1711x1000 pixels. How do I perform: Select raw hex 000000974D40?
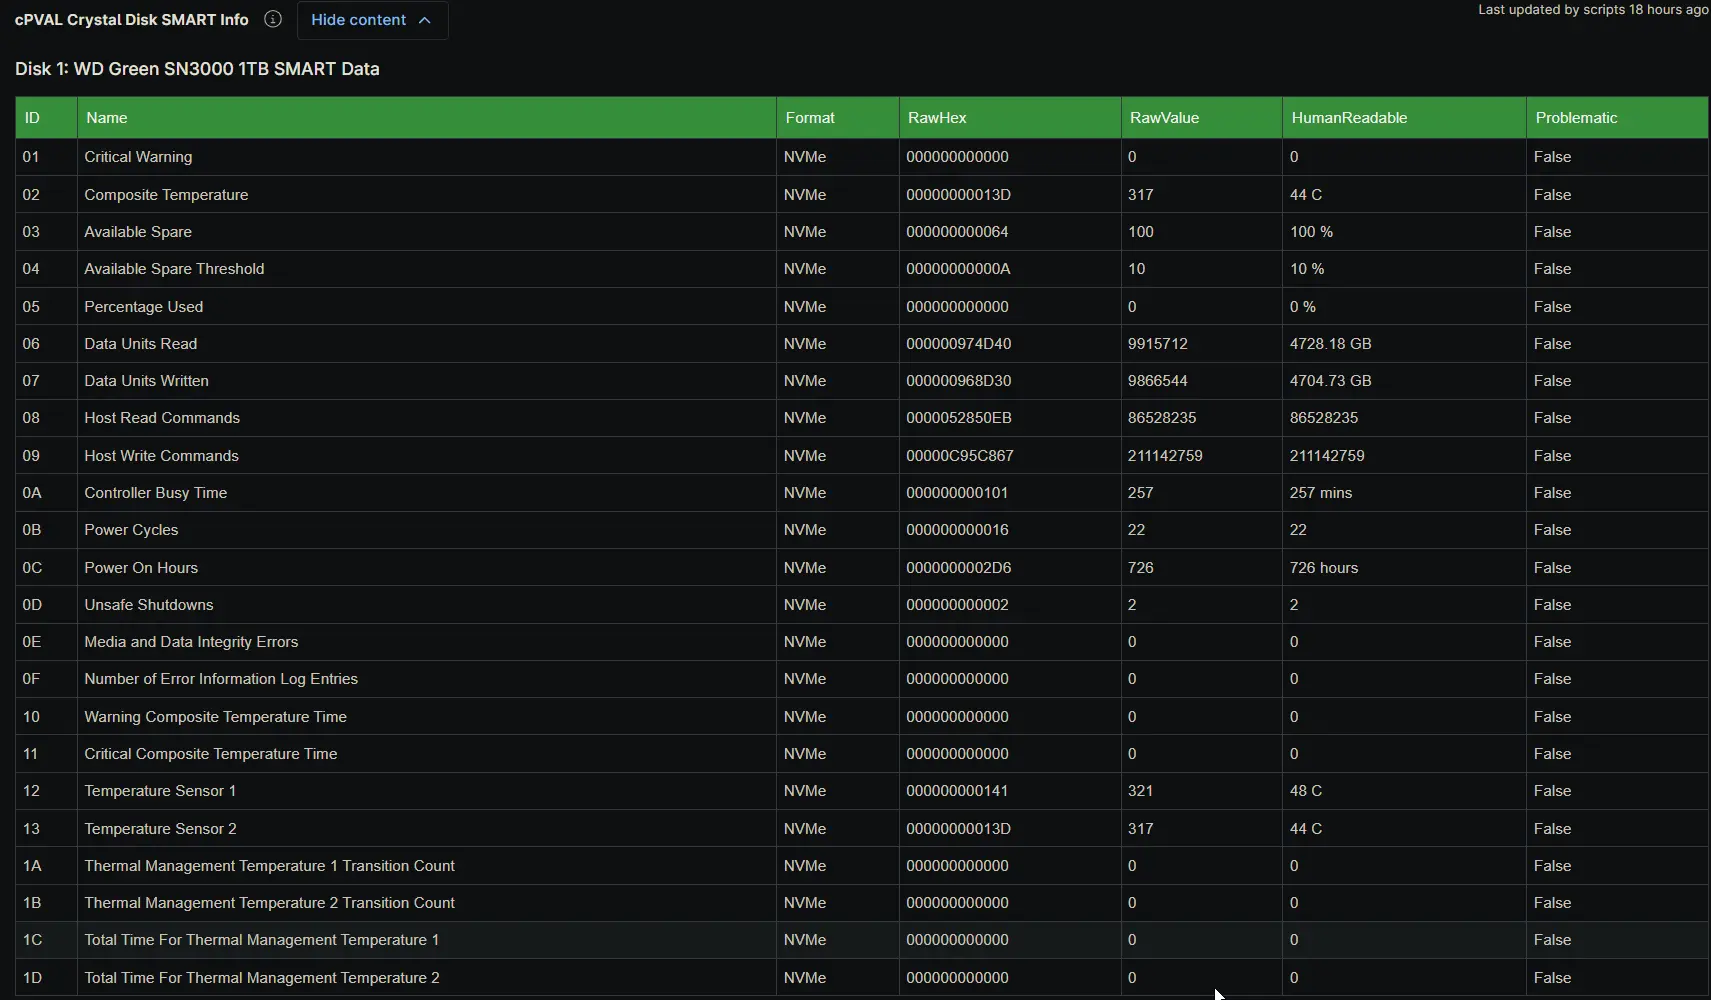click(958, 344)
